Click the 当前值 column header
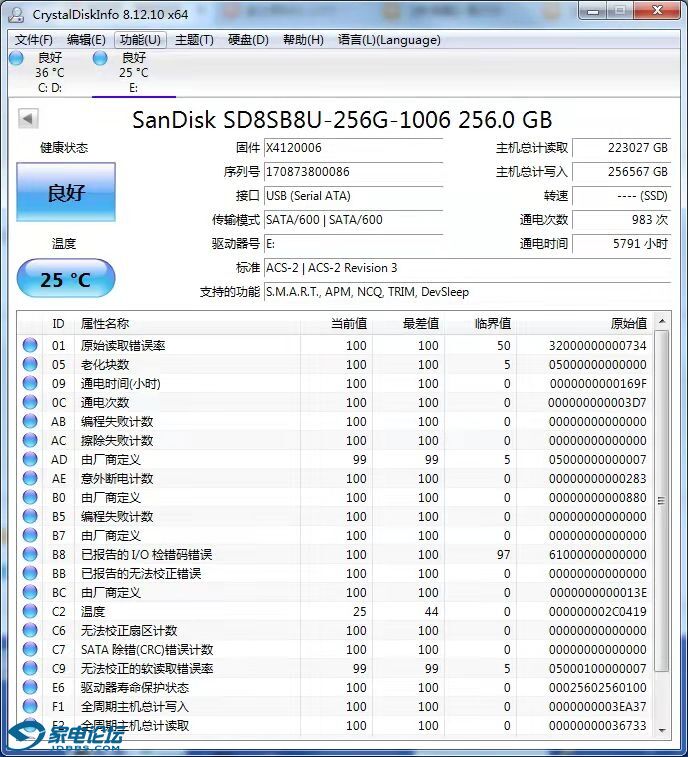Viewport: 688px width, 757px height. coord(337,324)
